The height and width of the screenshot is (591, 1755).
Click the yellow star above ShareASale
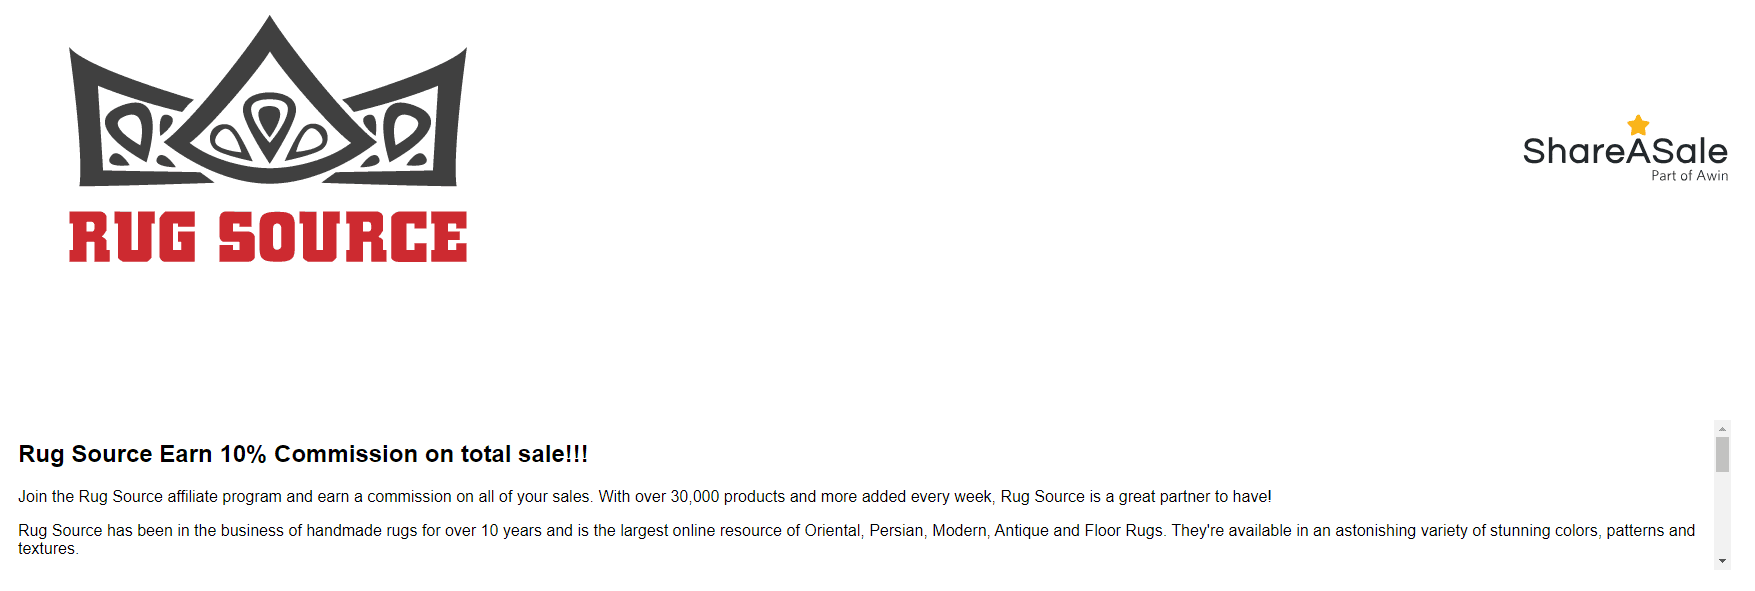click(x=1638, y=125)
